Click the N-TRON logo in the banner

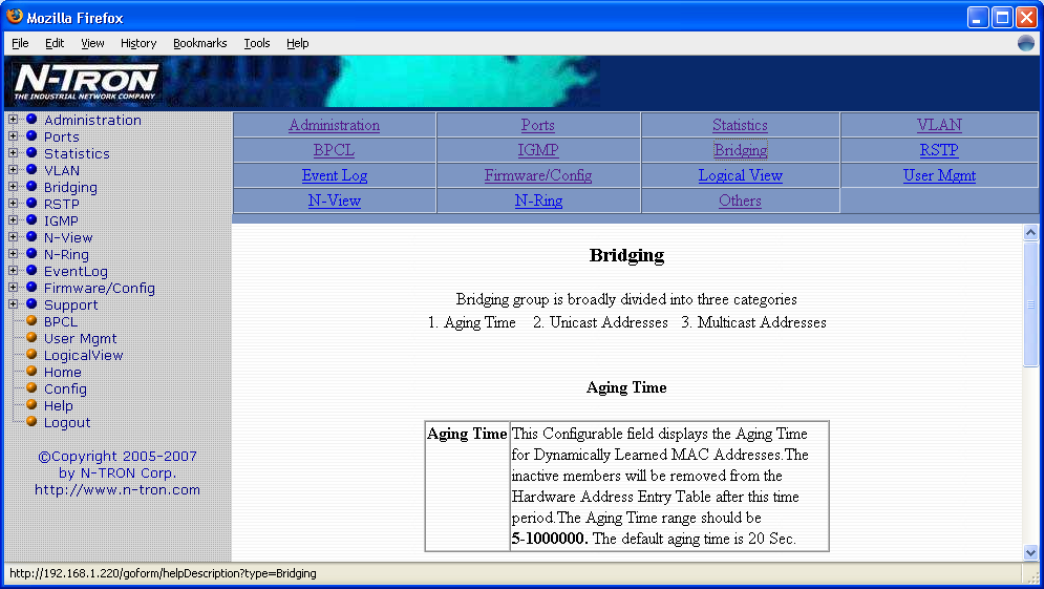87,81
